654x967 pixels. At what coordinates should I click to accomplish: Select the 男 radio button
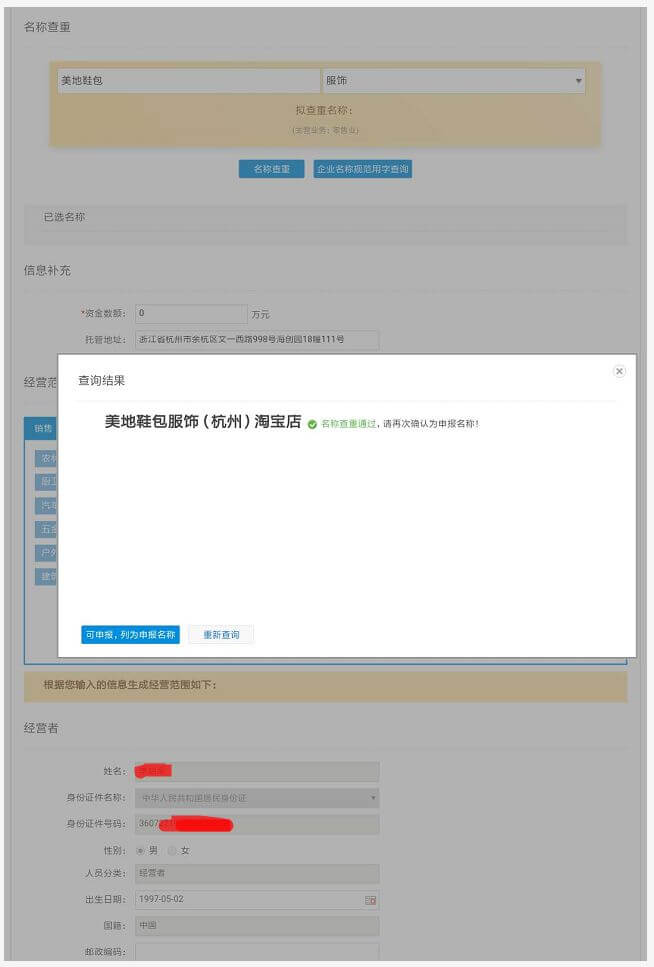point(141,851)
